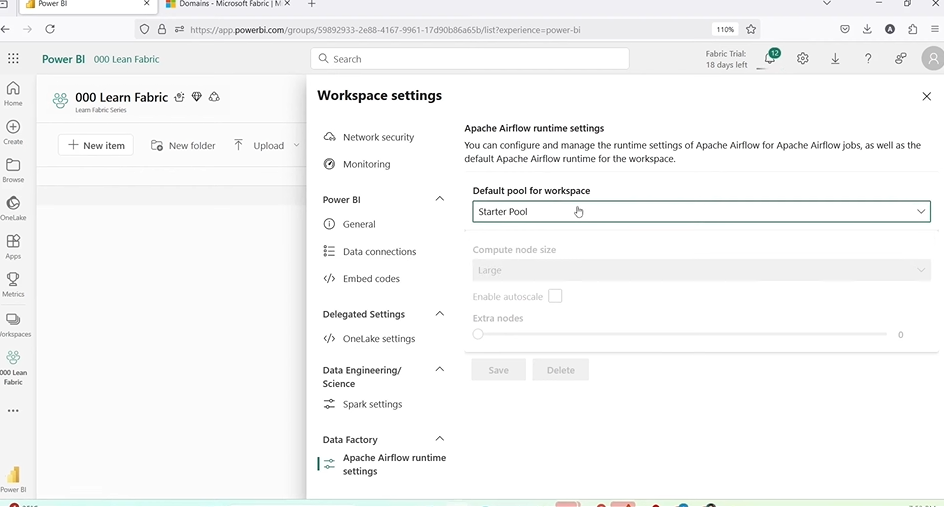Click the New item button
Image resolution: width=944 pixels, height=507 pixels.
(96, 145)
